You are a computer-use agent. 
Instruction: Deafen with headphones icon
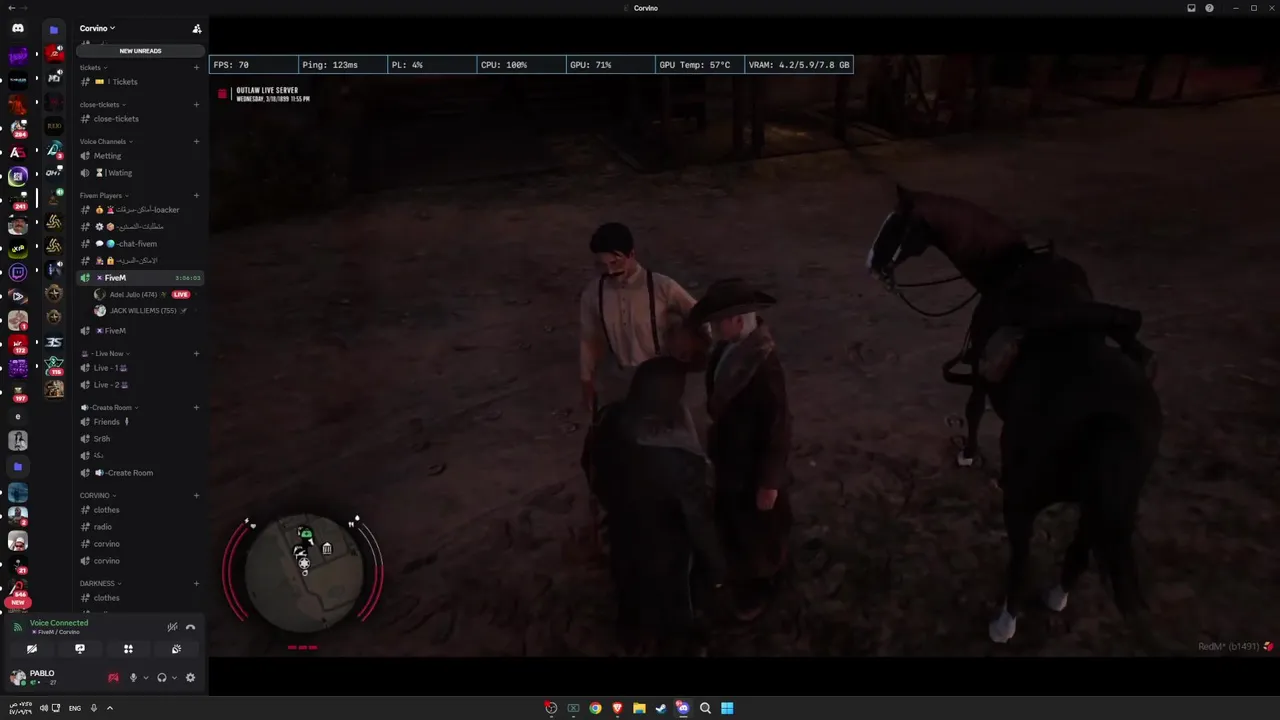pos(162,678)
